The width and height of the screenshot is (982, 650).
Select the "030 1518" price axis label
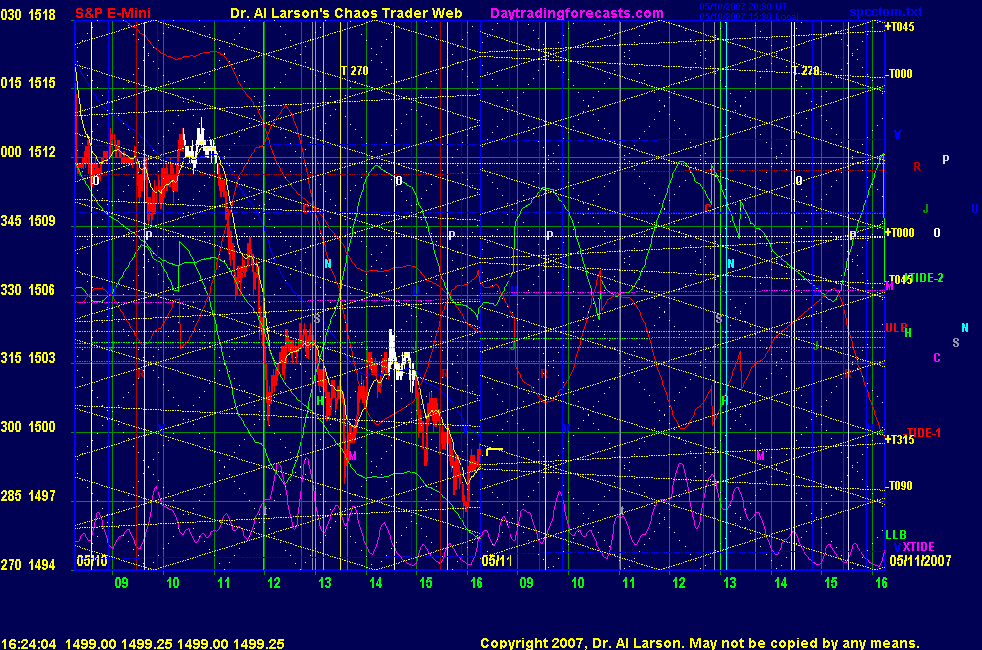tap(28, 14)
